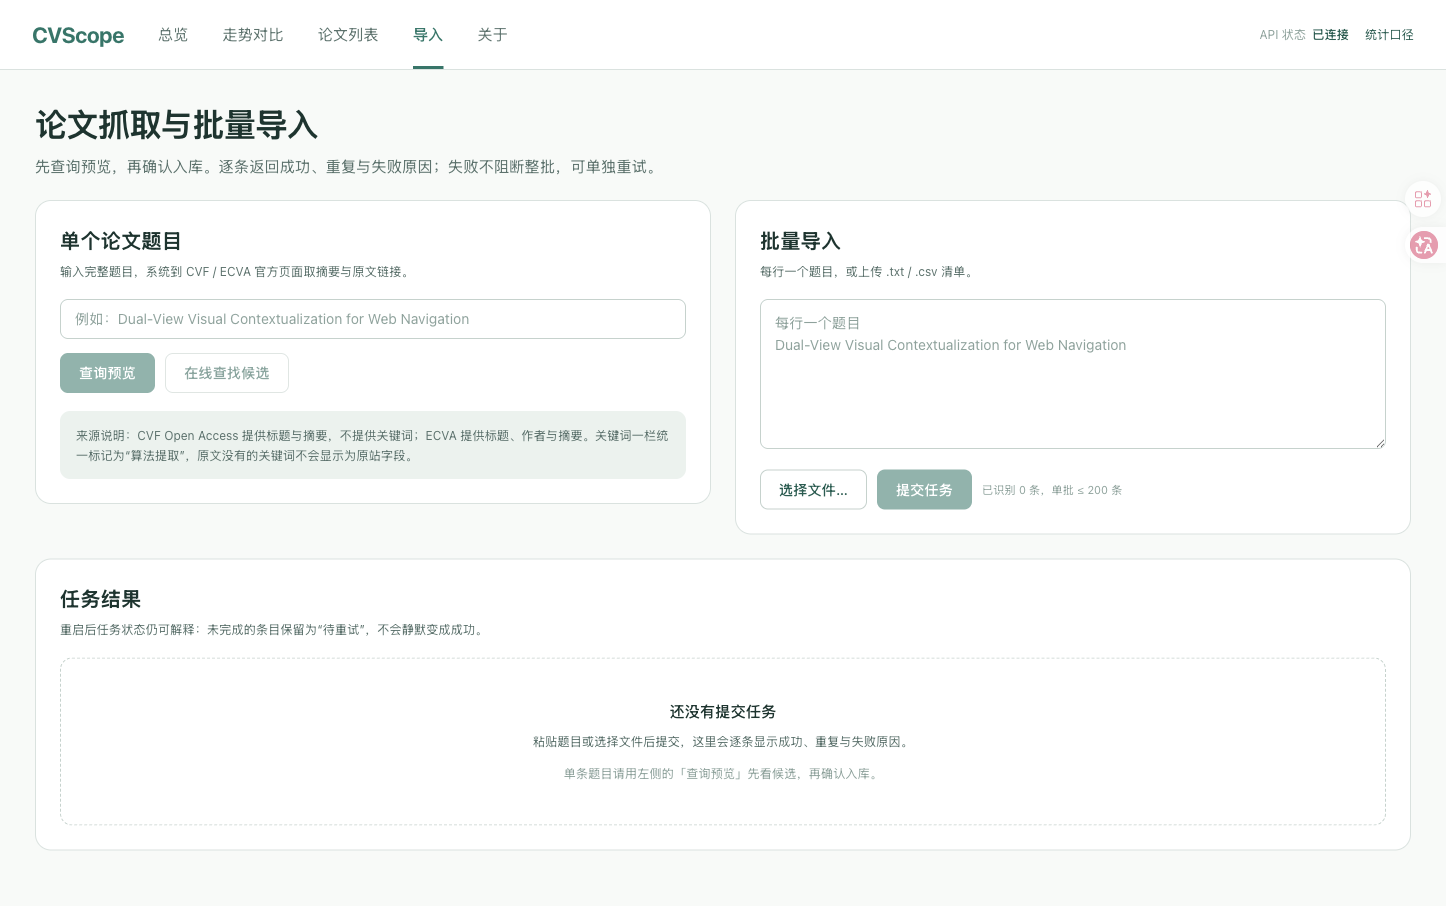
Task: Click the 在线查找候选 button
Action: 227,373
